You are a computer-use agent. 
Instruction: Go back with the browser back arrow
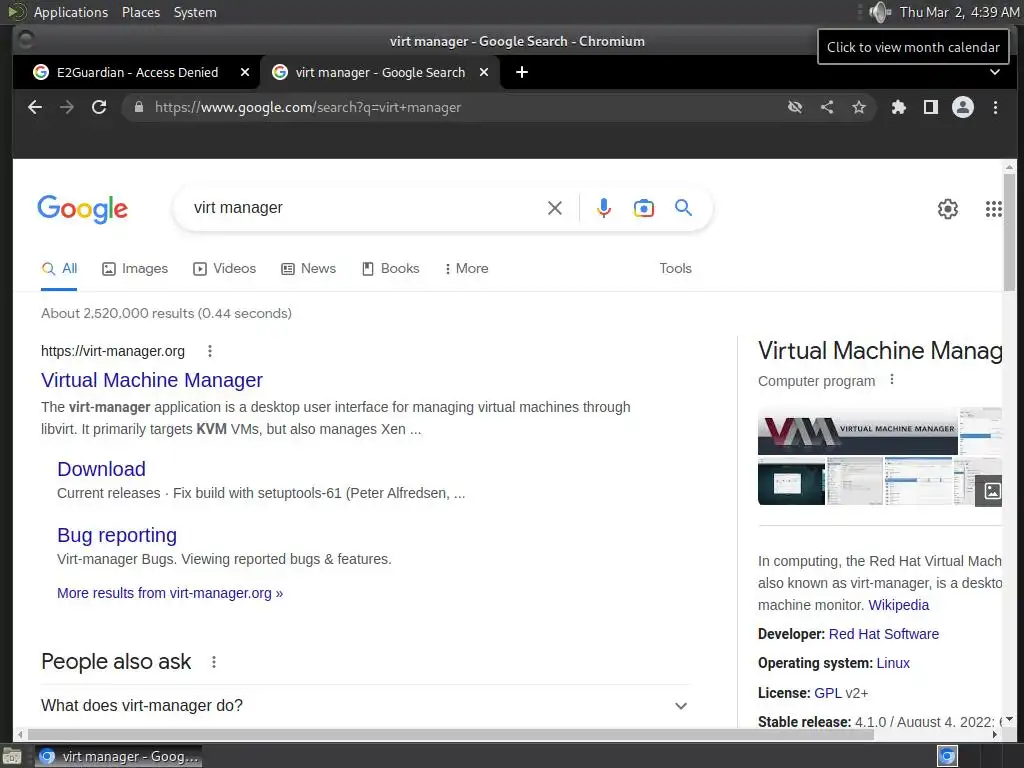(x=35, y=107)
